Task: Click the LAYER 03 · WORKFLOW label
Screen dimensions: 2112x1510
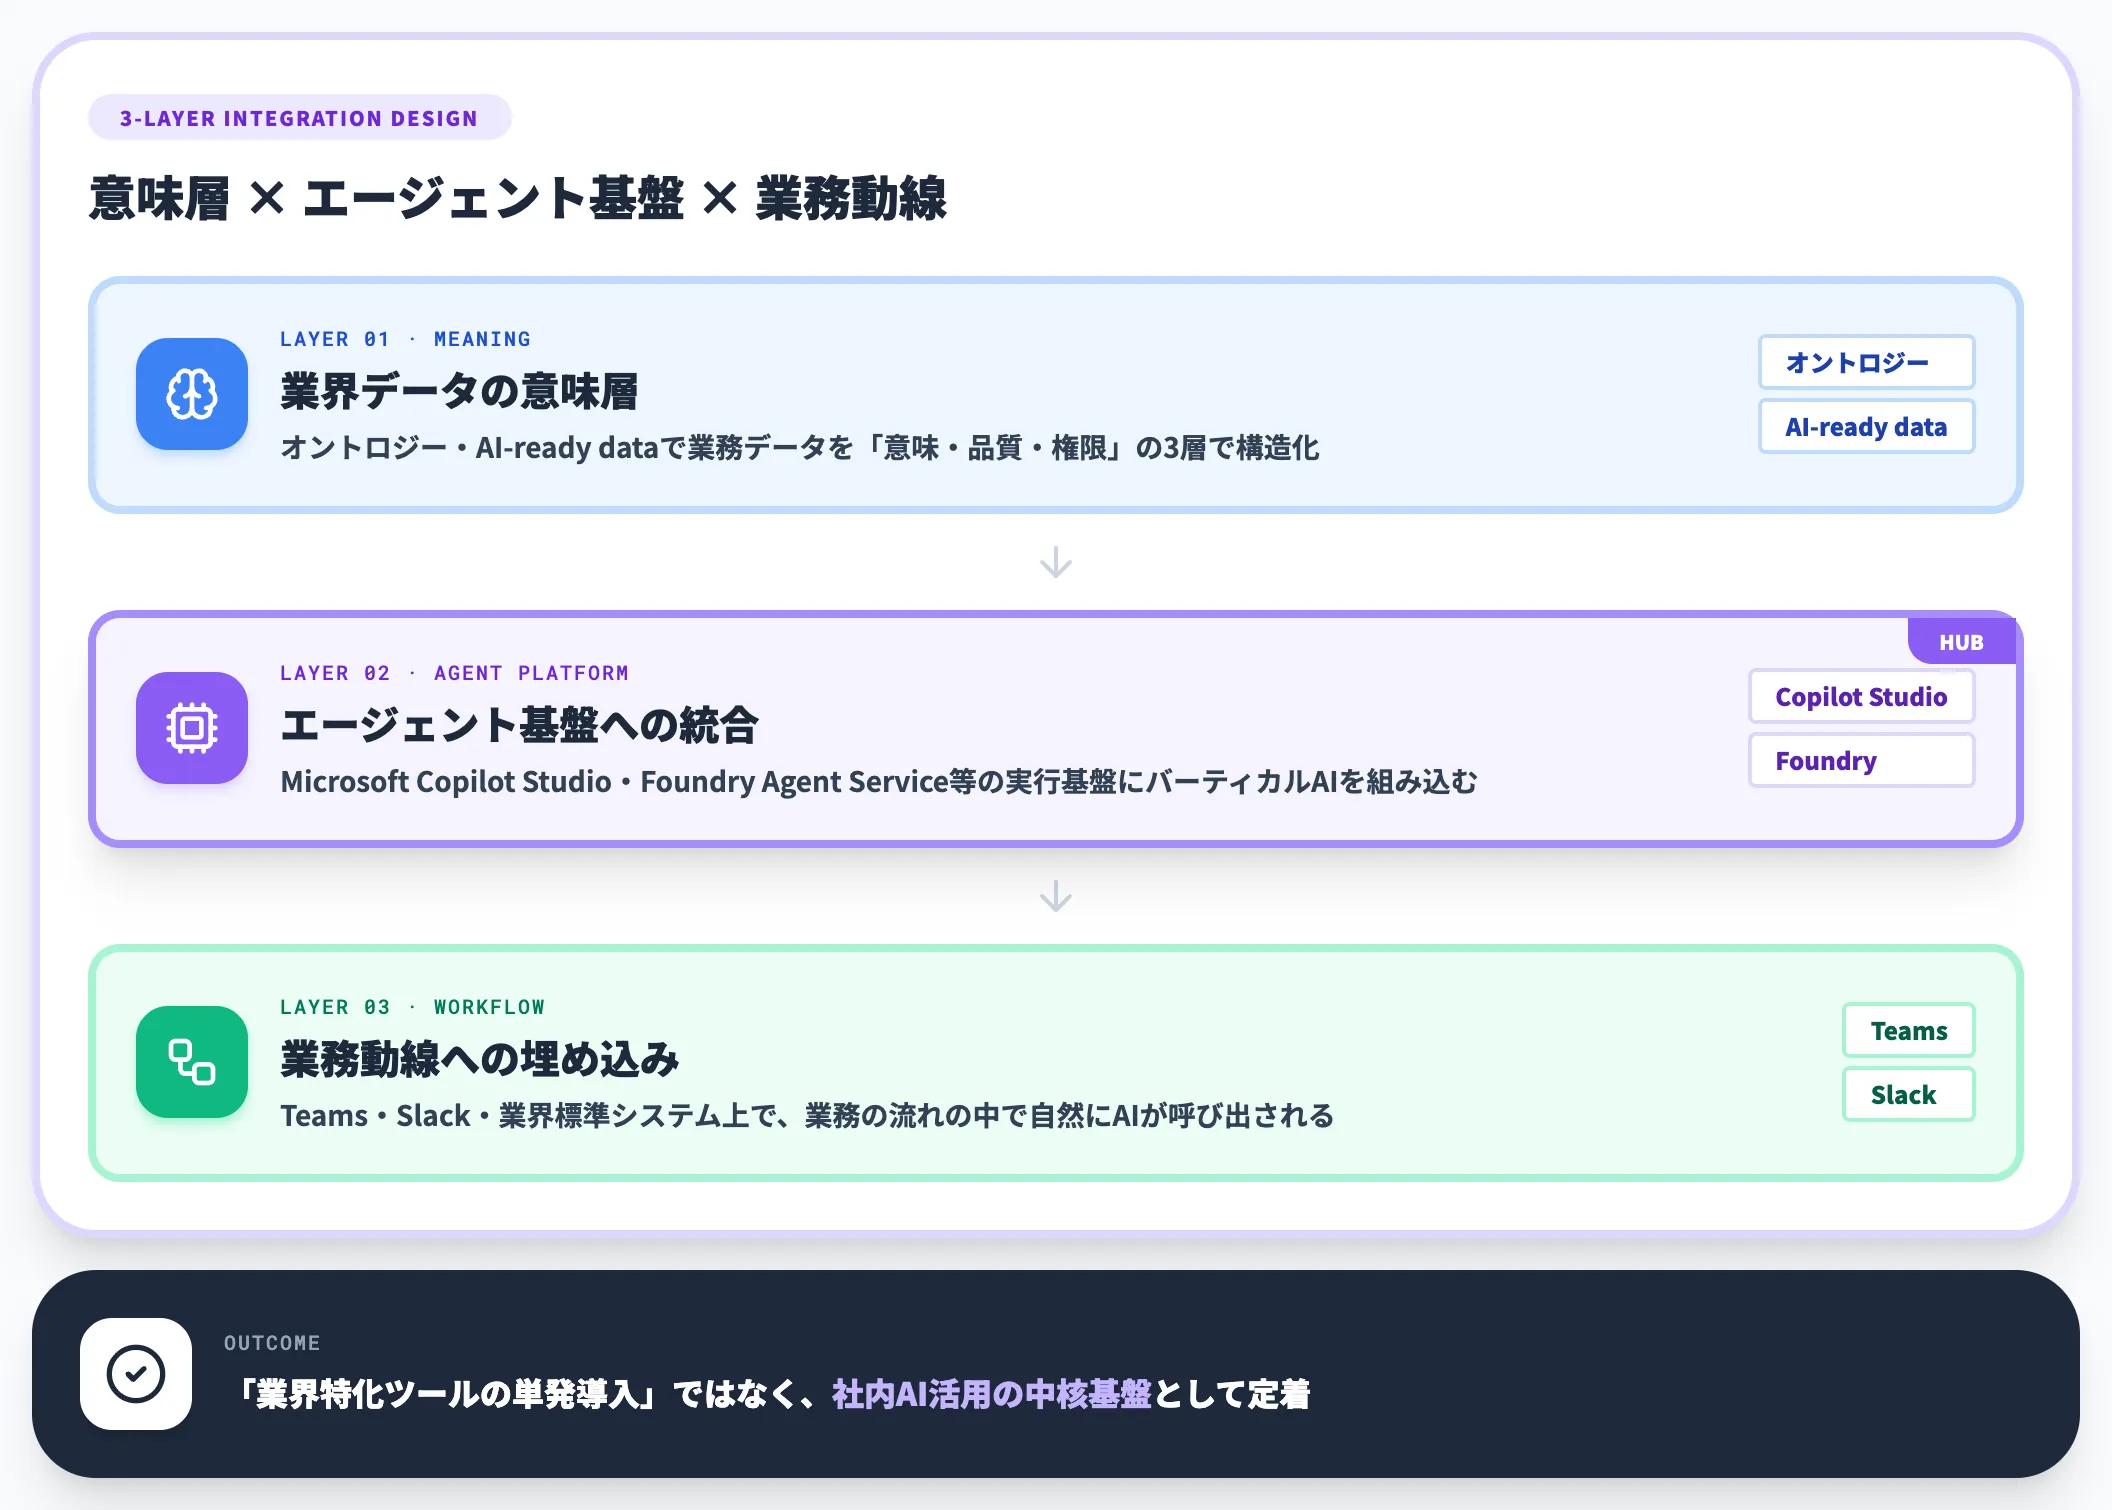Action: (x=412, y=1007)
